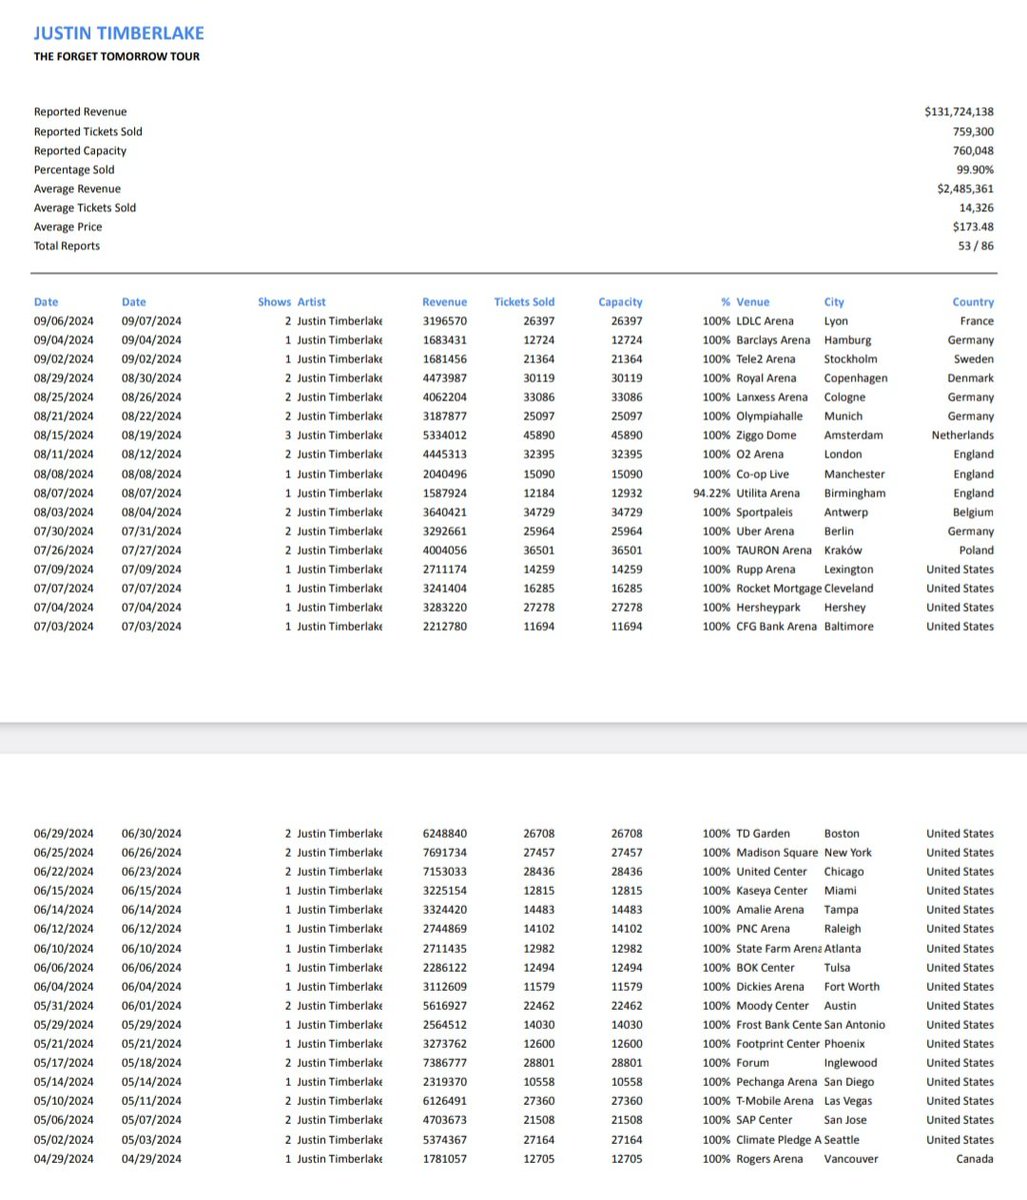Select the Vancouver city cell
This screenshot has height=1200, width=1027.
click(x=852, y=1159)
